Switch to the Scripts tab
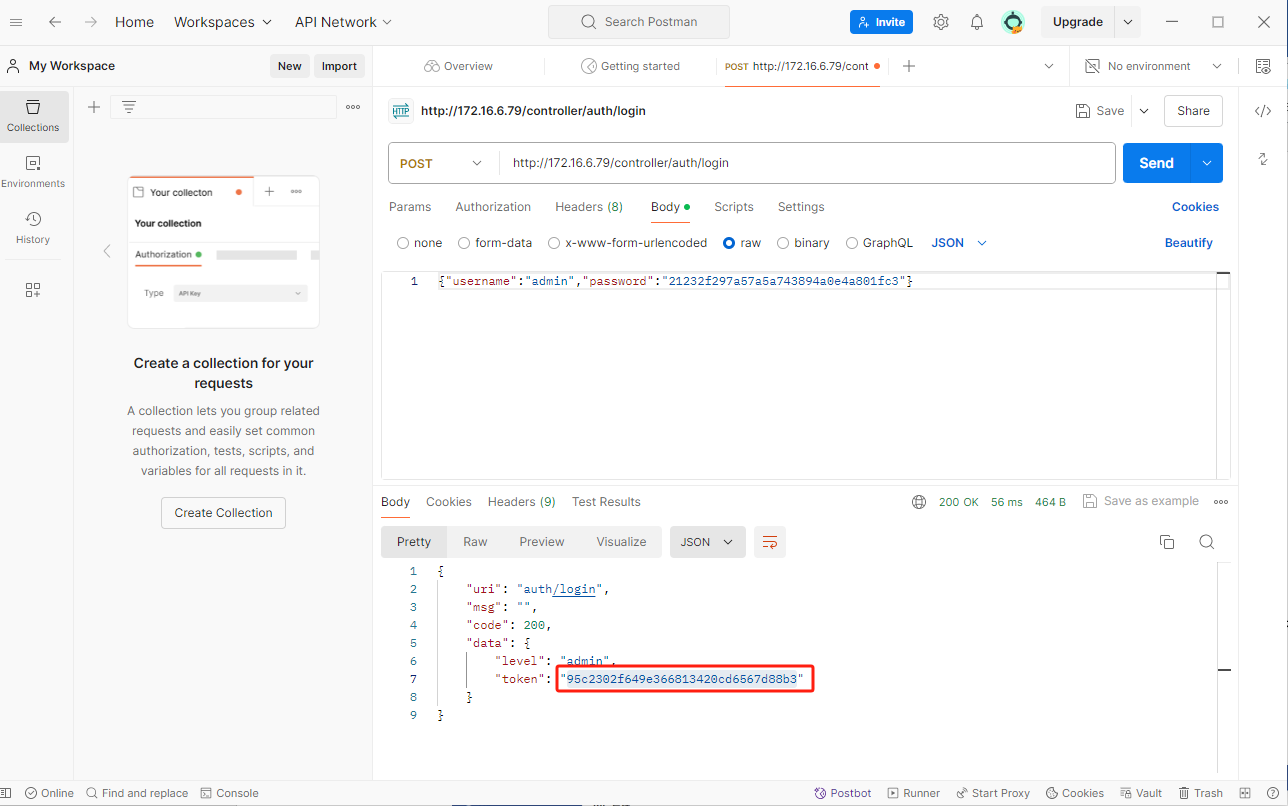Image resolution: width=1288 pixels, height=806 pixels. click(x=734, y=207)
